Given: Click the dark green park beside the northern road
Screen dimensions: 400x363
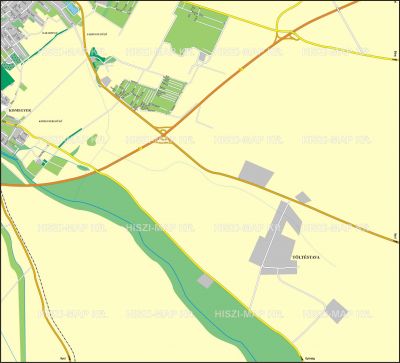Looking at the screenshot, I should pyautogui.click(x=100, y=56).
